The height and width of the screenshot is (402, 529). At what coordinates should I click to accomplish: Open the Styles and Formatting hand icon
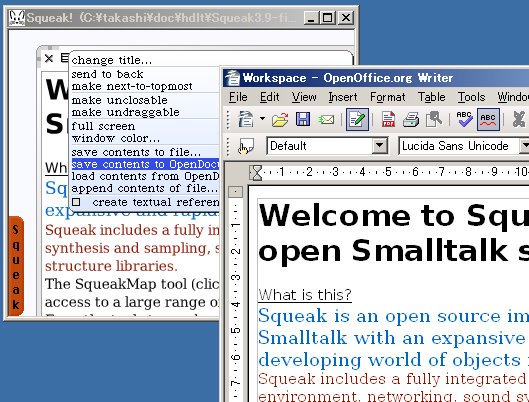click(246, 146)
